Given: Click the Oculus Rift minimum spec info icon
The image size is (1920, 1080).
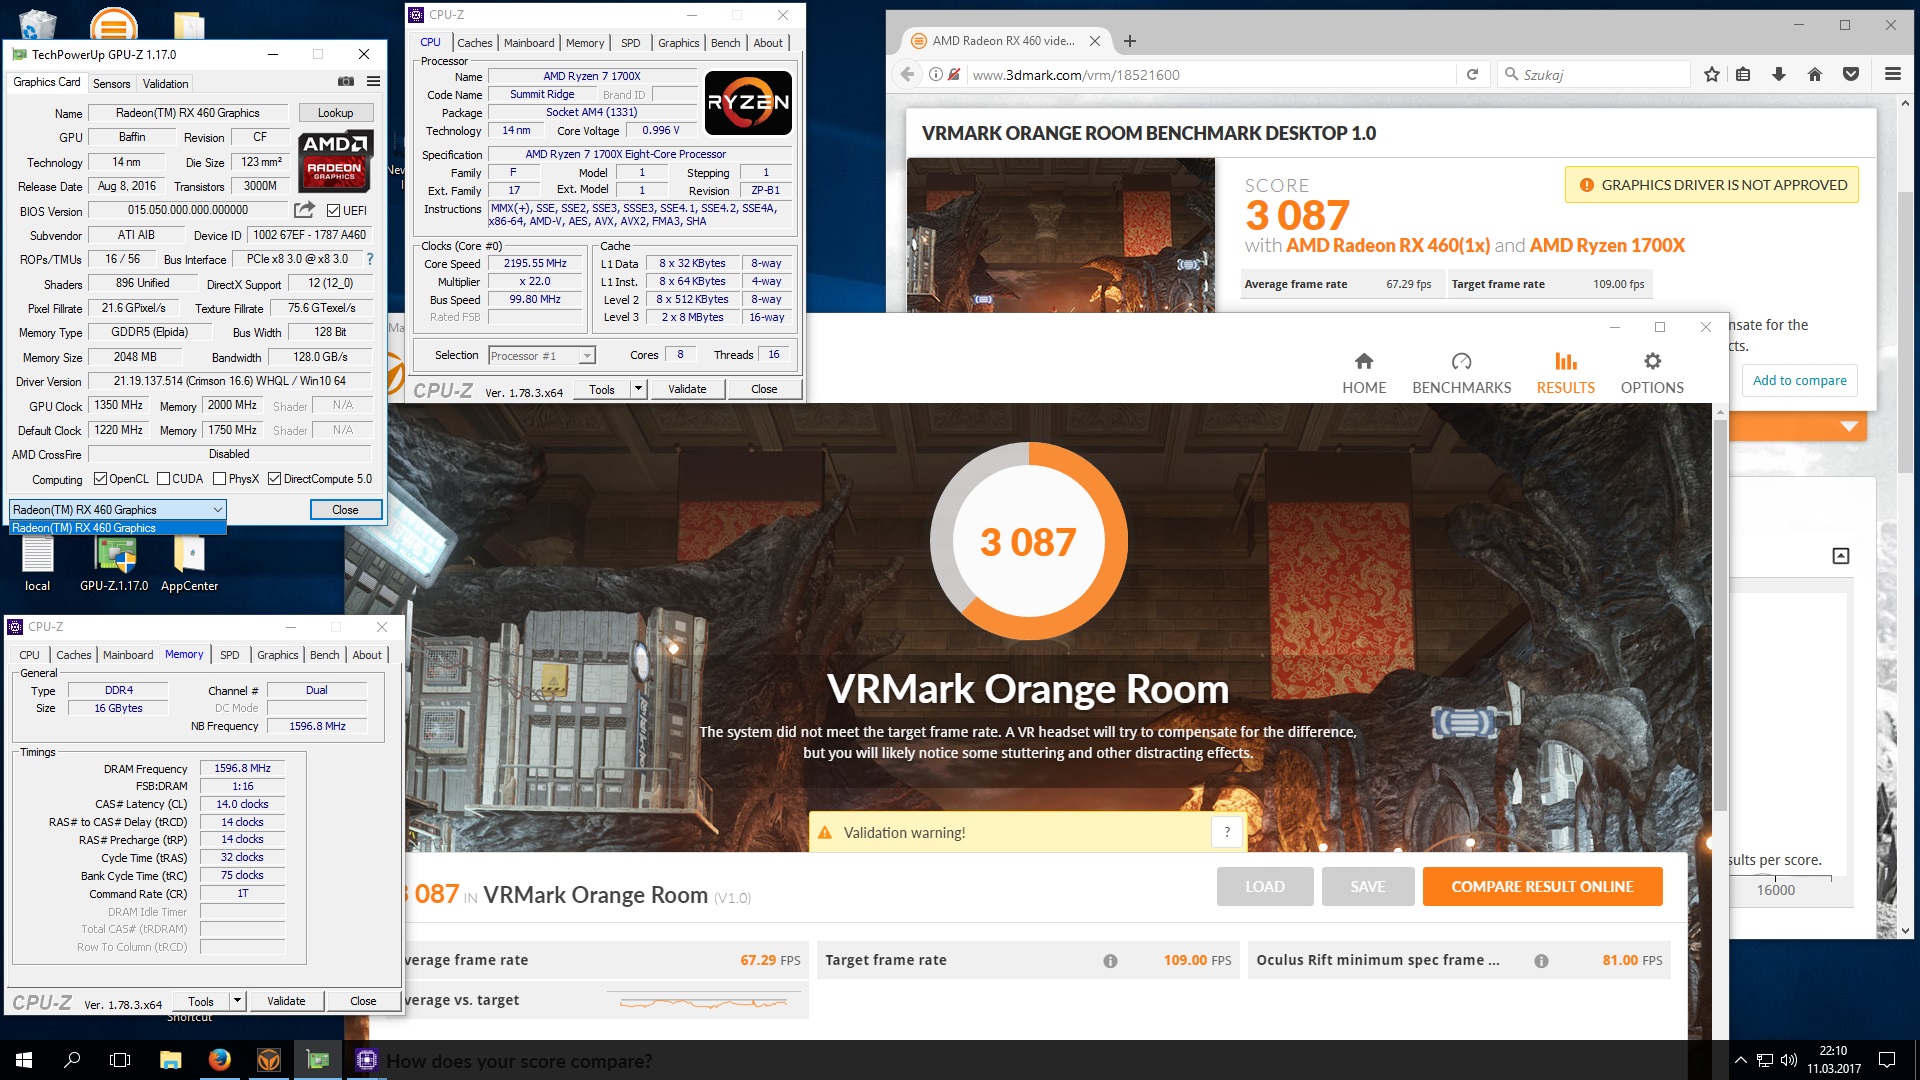Looking at the screenshot, I should pos(1541,961).
